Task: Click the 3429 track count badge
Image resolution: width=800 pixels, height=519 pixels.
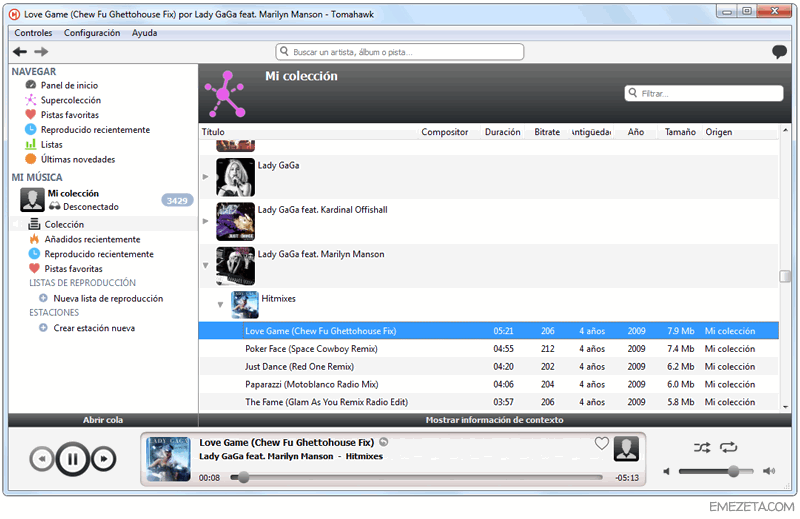Action: click(178, 201)
